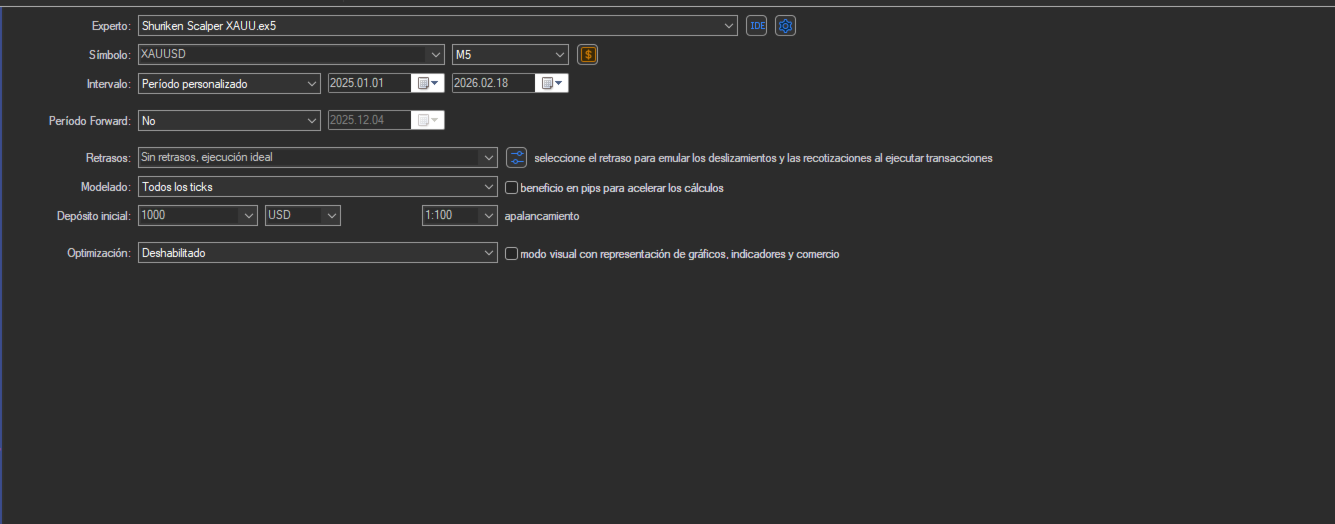Click the seleccione el retraso description text
This screenshot has width=1335, height=524.
pos(764,158)
